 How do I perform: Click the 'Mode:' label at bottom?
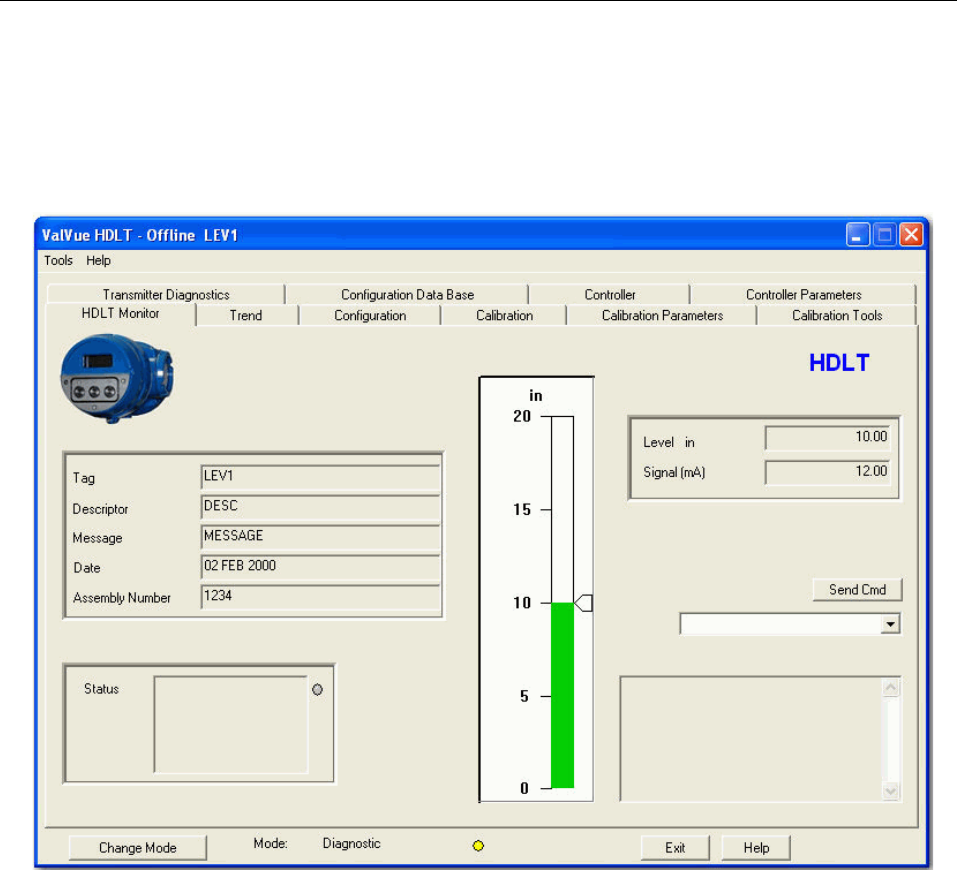pos(270,843)
